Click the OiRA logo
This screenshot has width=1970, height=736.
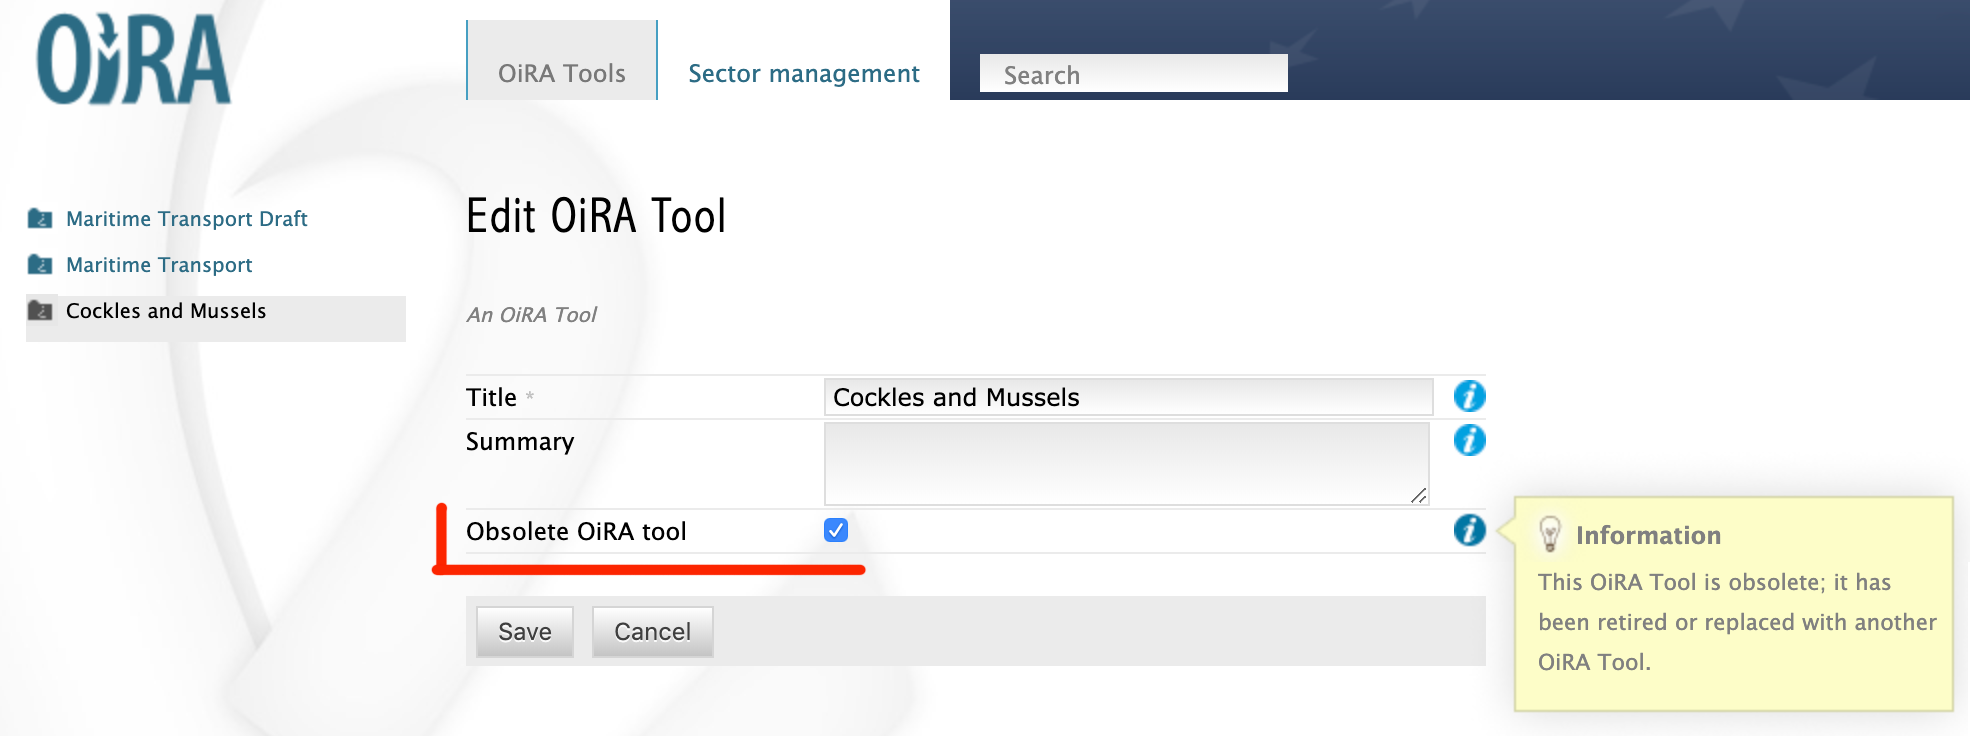[133, 60]
